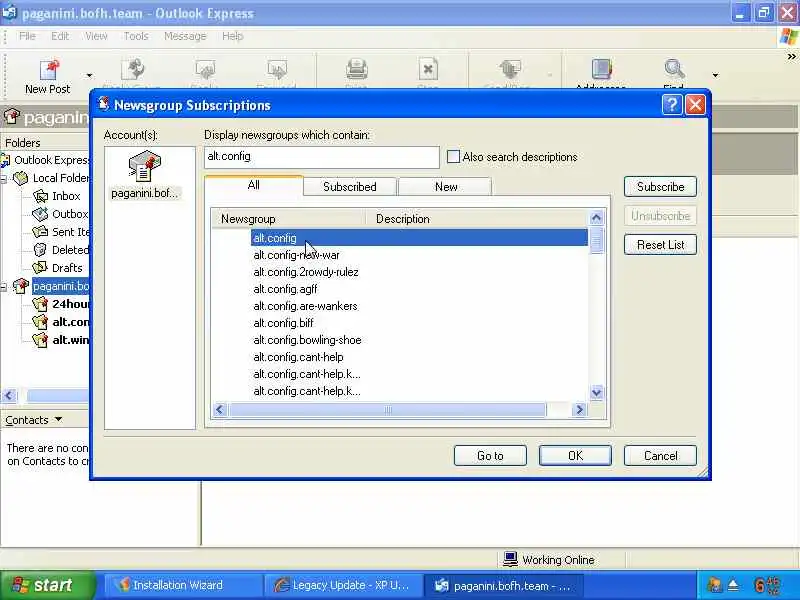This screenshot has width=800, height=600.
Task: Select alt.config.agff newsgroup
Action: [285, 289]
